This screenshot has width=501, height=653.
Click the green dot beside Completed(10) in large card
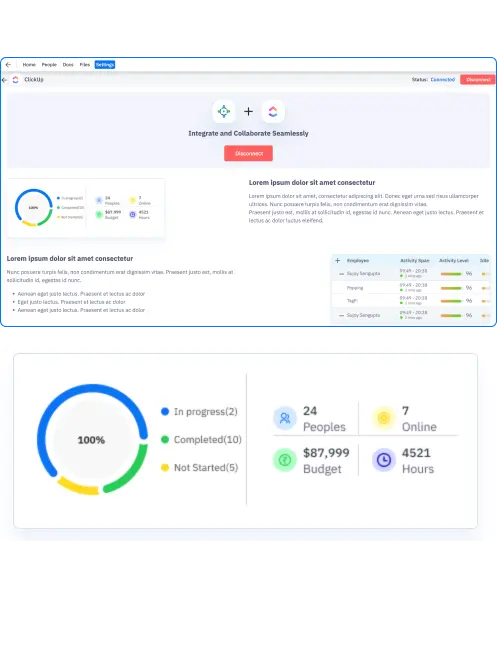[165, 439]
